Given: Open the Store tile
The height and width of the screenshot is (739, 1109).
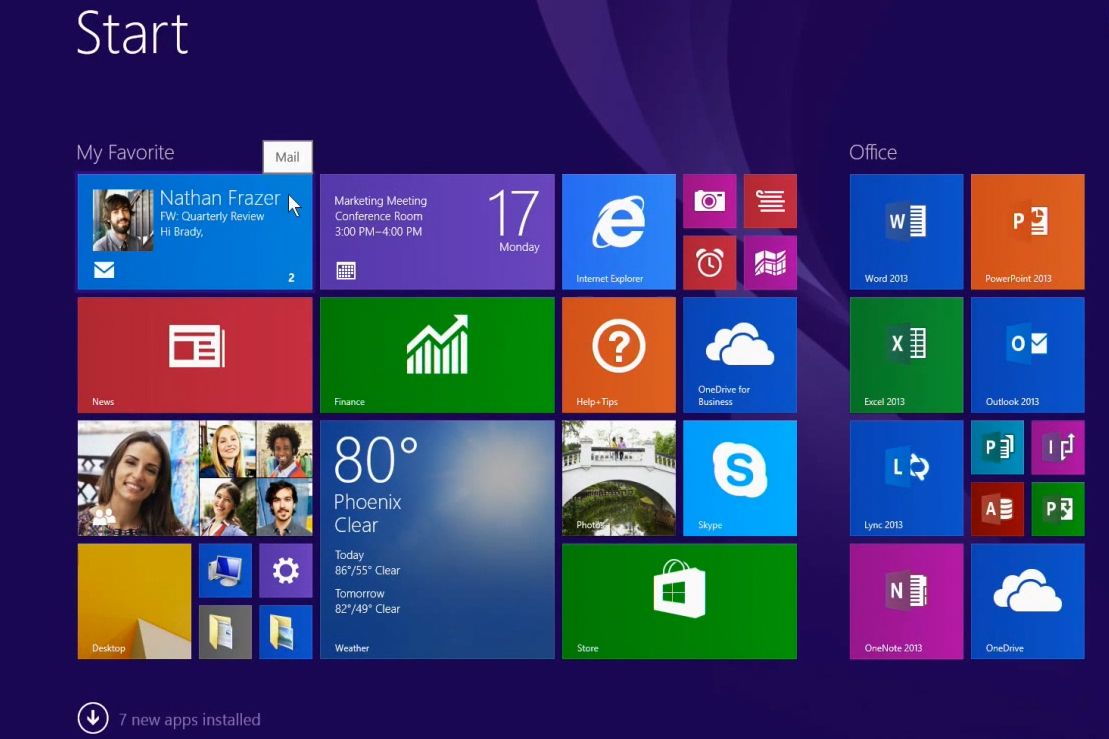Looking at the screenshot, I should click(680, 601).
